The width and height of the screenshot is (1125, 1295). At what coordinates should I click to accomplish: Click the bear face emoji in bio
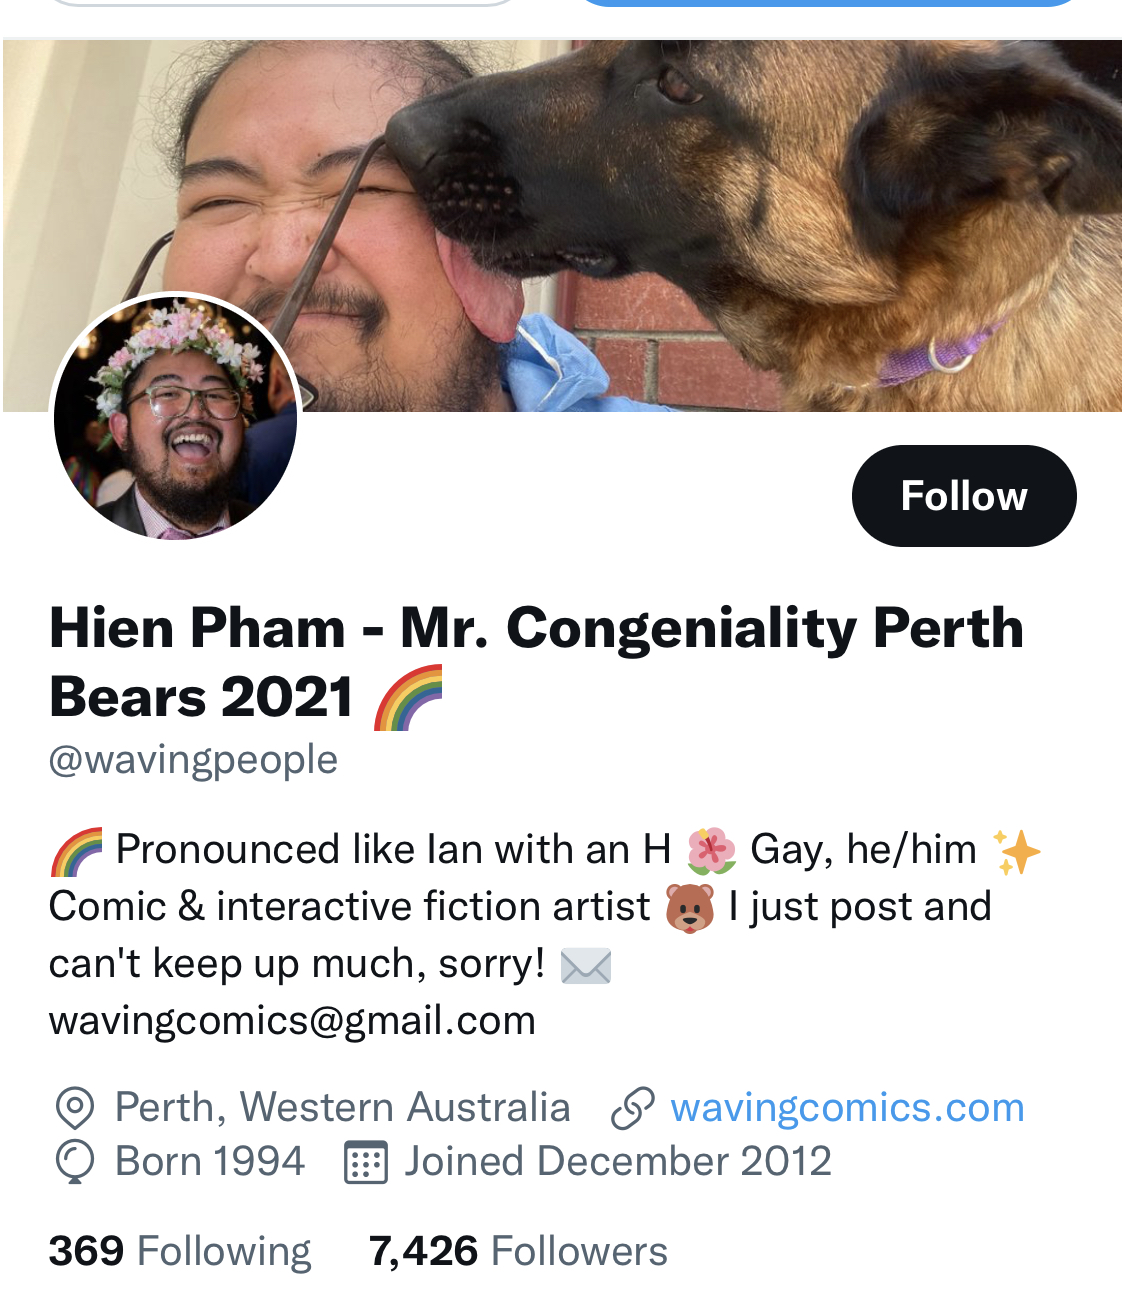pyautogui.click(x=690, y=908)
